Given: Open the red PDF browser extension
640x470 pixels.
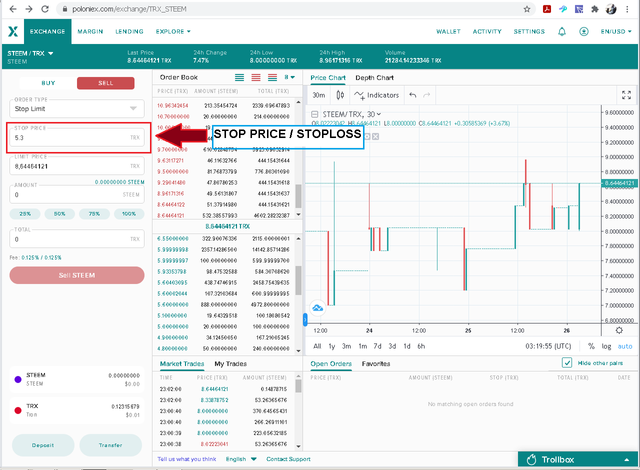Looking at the screenshot, I should pos(547,9).
